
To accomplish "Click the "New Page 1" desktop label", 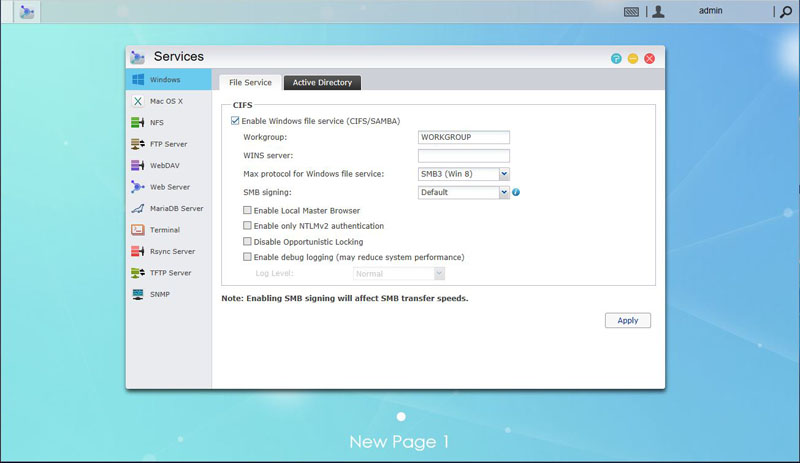I will [399, 442].
